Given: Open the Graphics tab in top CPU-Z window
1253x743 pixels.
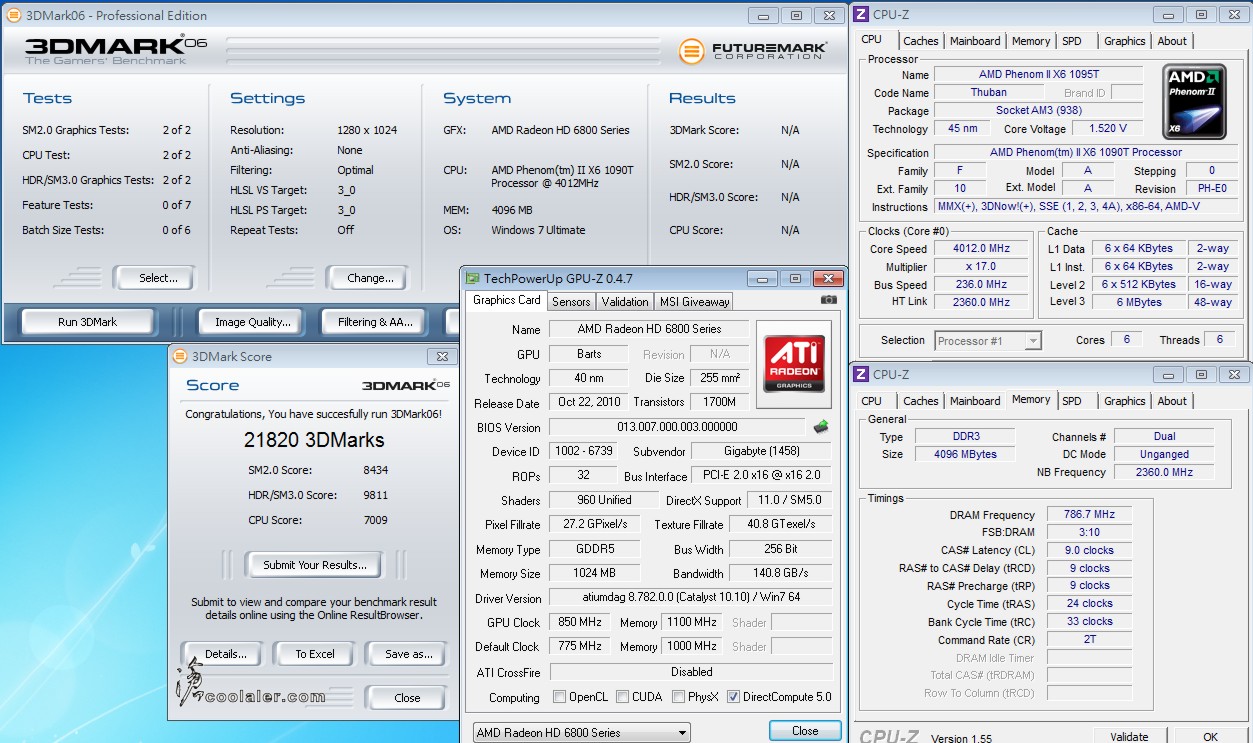Looking at the screenshot, I should [1124, 41].
